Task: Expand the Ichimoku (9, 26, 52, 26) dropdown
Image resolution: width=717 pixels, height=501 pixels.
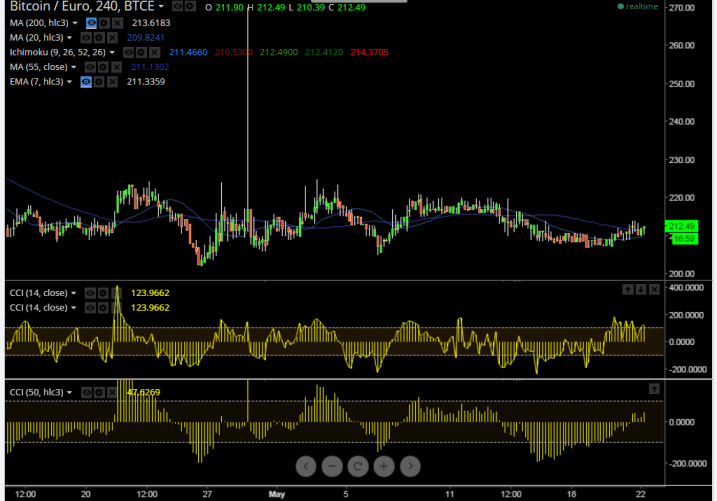Action: (x=112, y=52)
